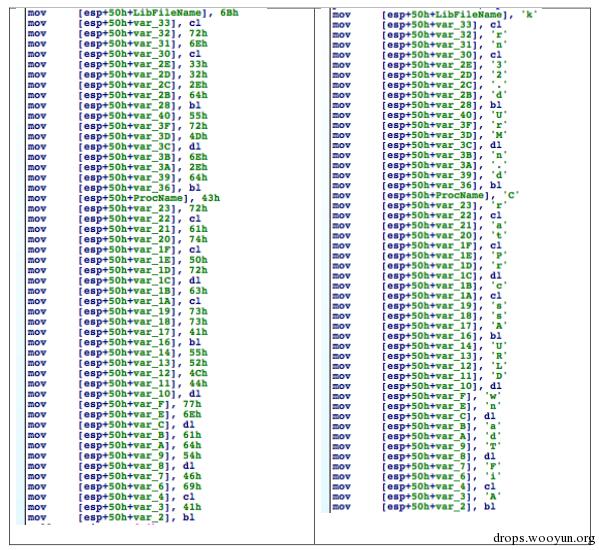Select the 'L' value for var_12
Viewport: 599px width, 550px height.
click(x=499, y=366)
